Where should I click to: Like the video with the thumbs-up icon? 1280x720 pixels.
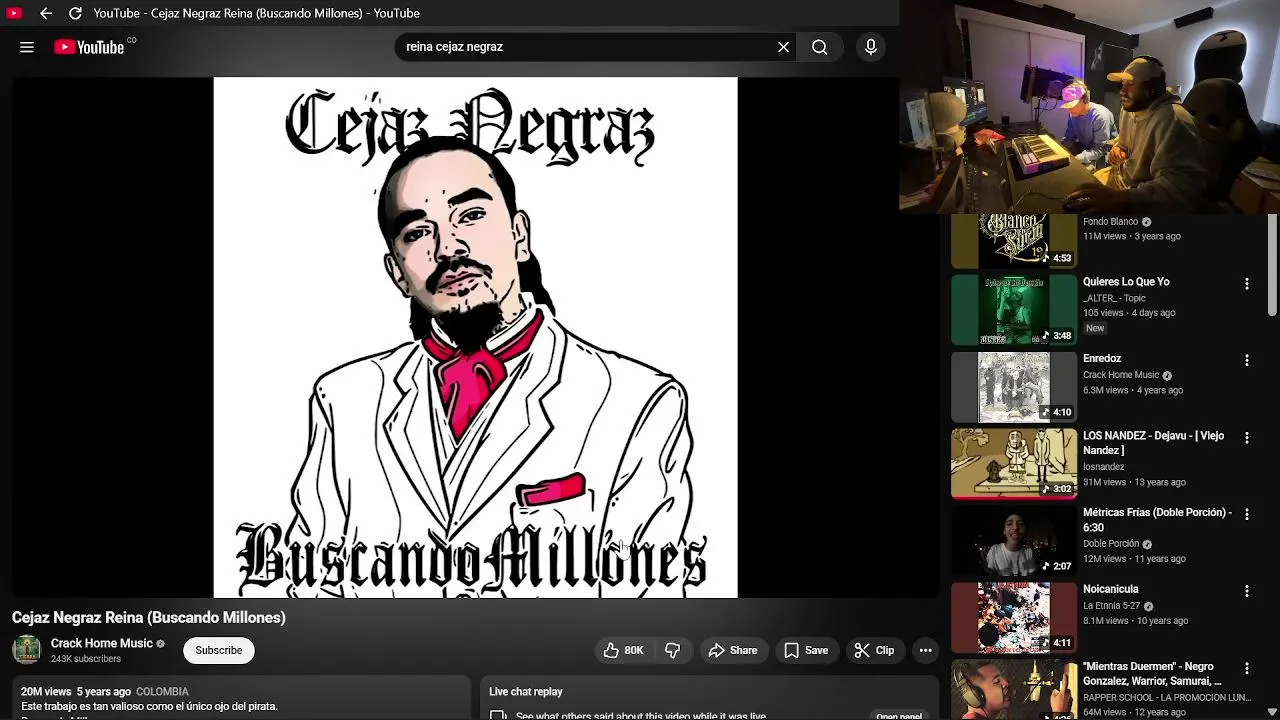[622, 650]
